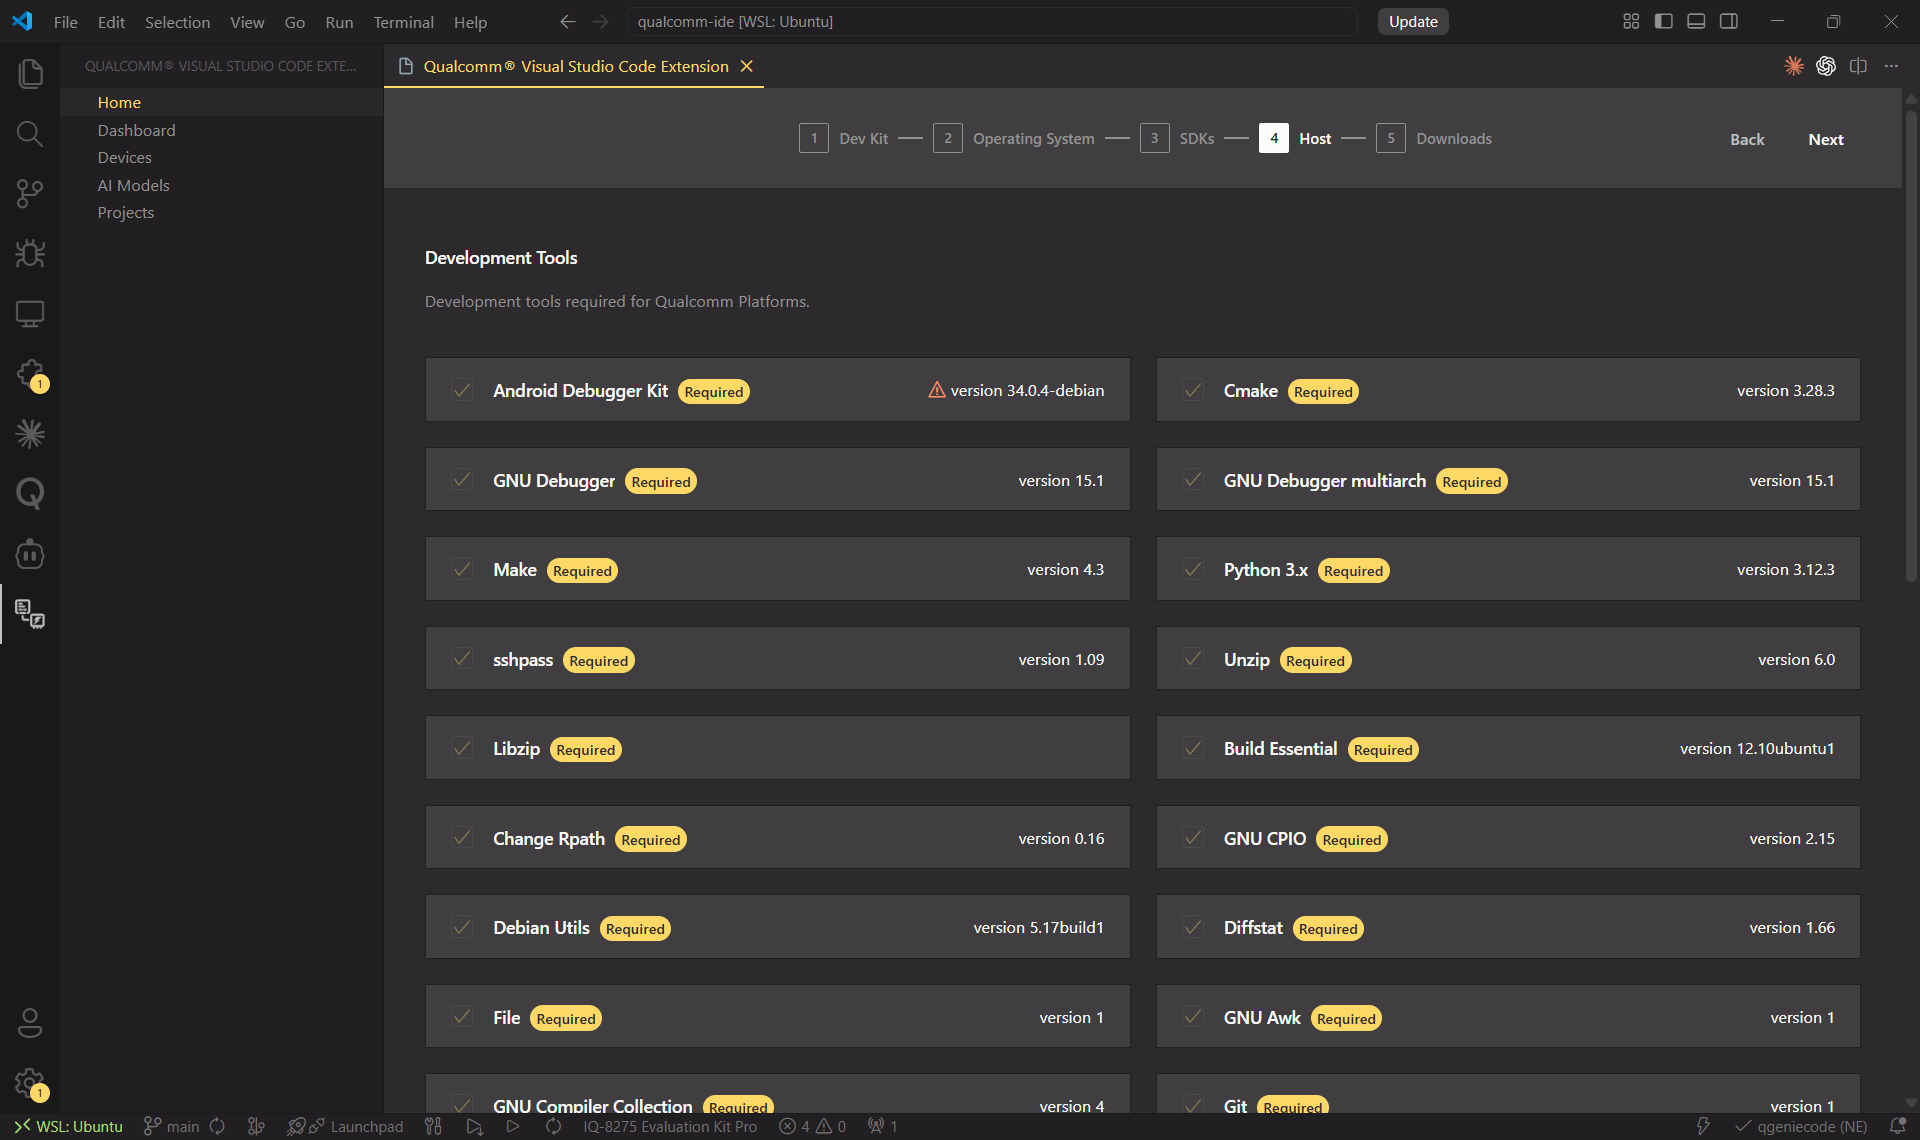Screen dimensions: 1920x1140
Task: Toggle GNU Debugger multiarch checkbox
Action: pyautogui.click(x=1193, y=480)
